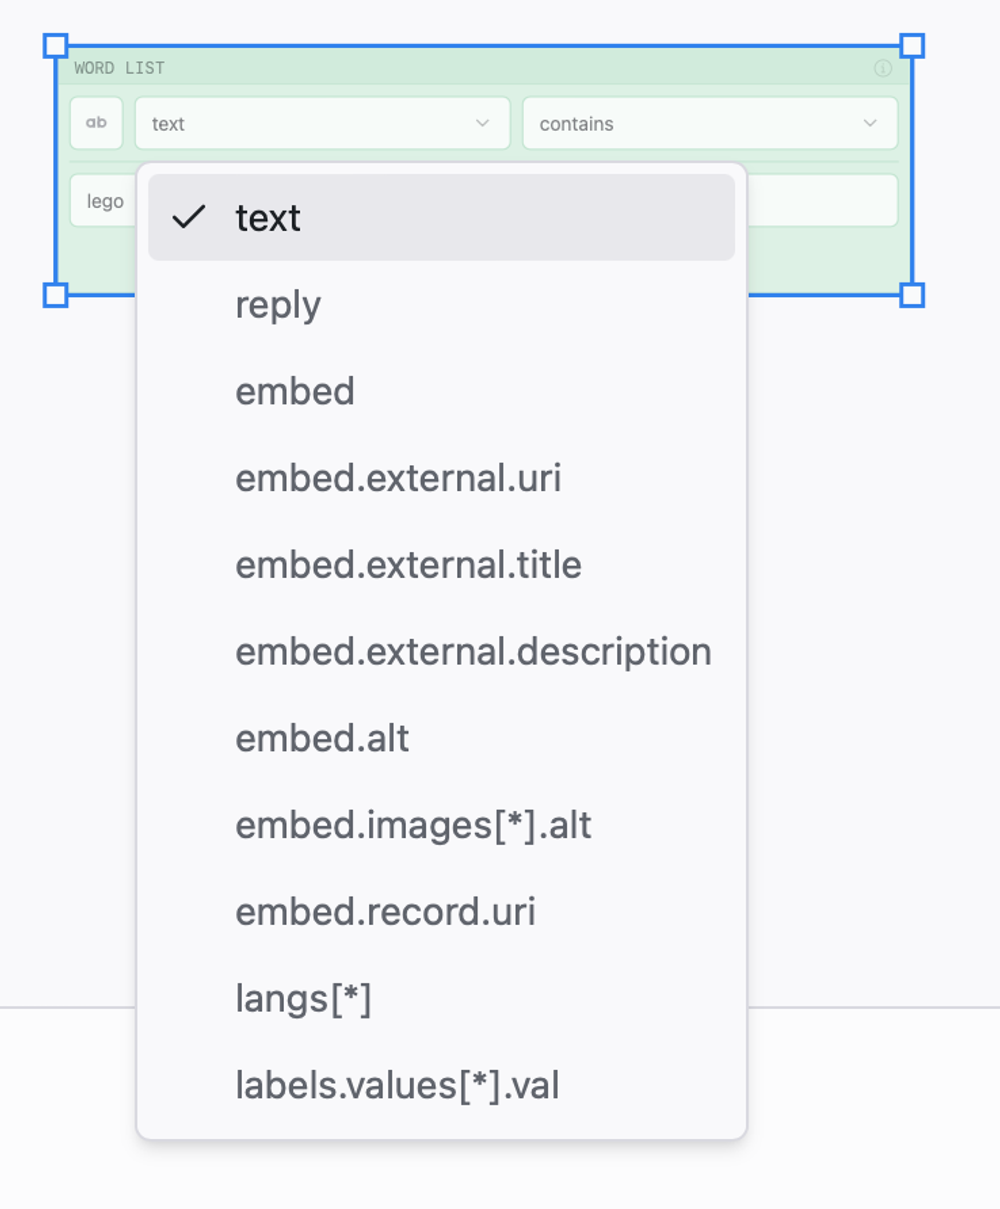Select 'embed.images[*].alt' option
This screenshot has height=1209, width=1000.
click(x=441, y=825)
